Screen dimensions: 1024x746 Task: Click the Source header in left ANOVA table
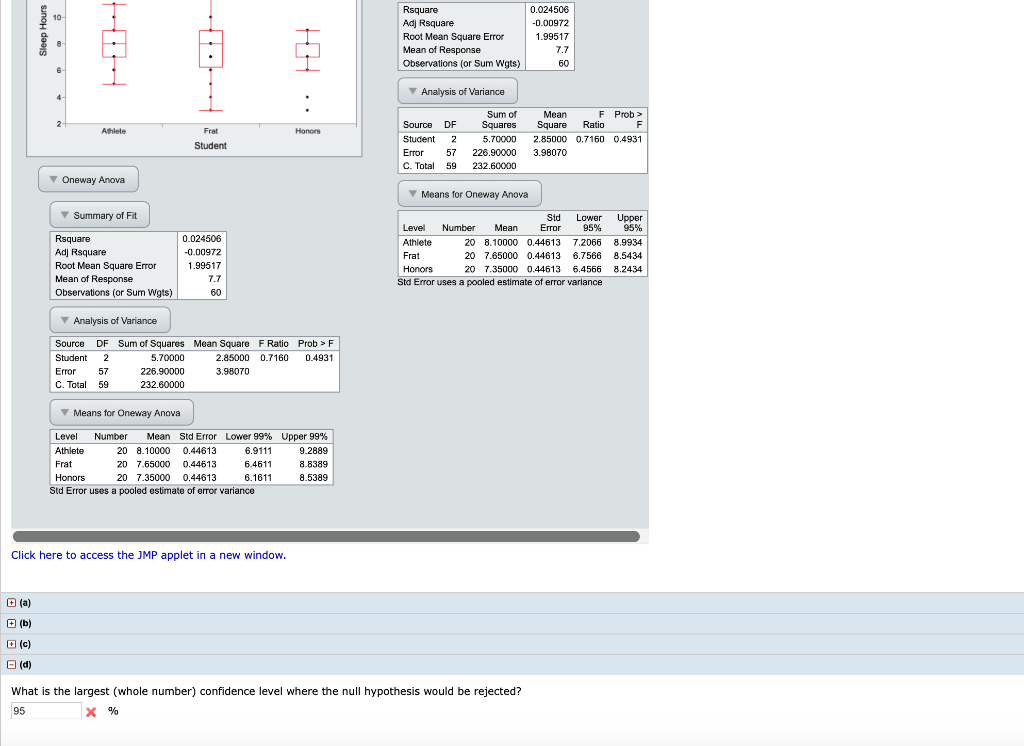point(70,344)
